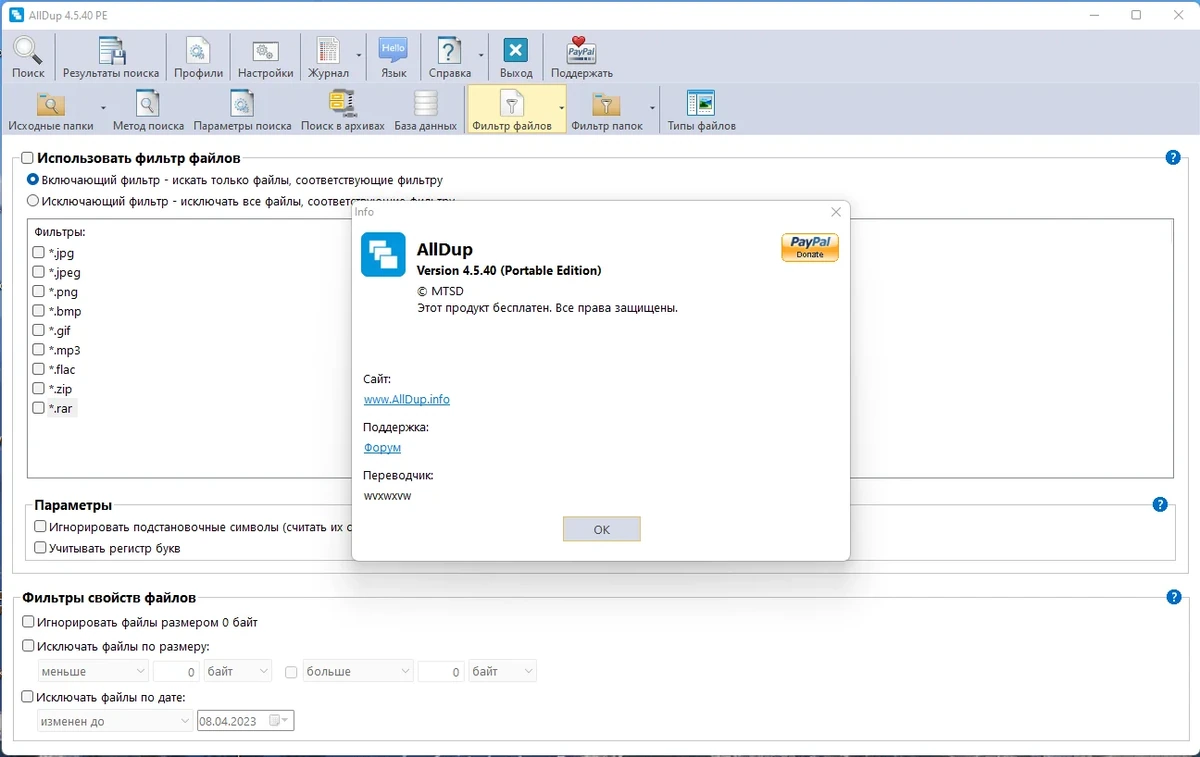Click the size value field after больше
The image size is (1200, 757).
pyautogui.click(x=441, y=671)
